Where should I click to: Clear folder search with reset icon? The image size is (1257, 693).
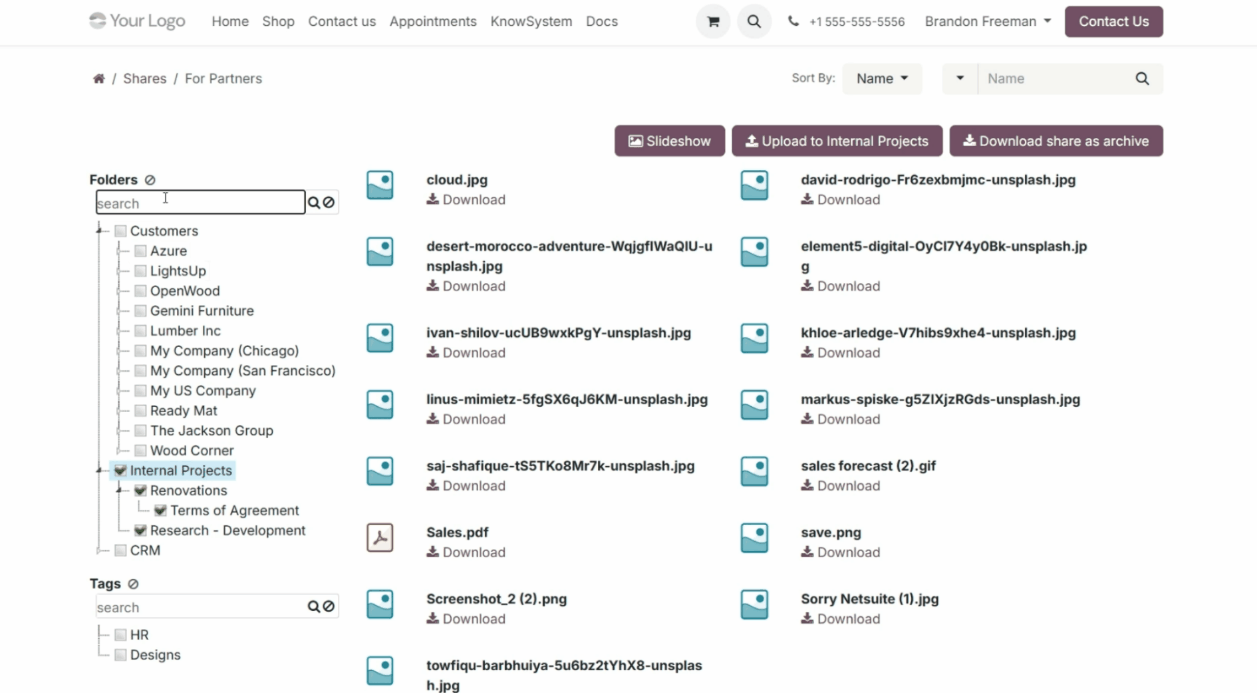coord(329,203)
